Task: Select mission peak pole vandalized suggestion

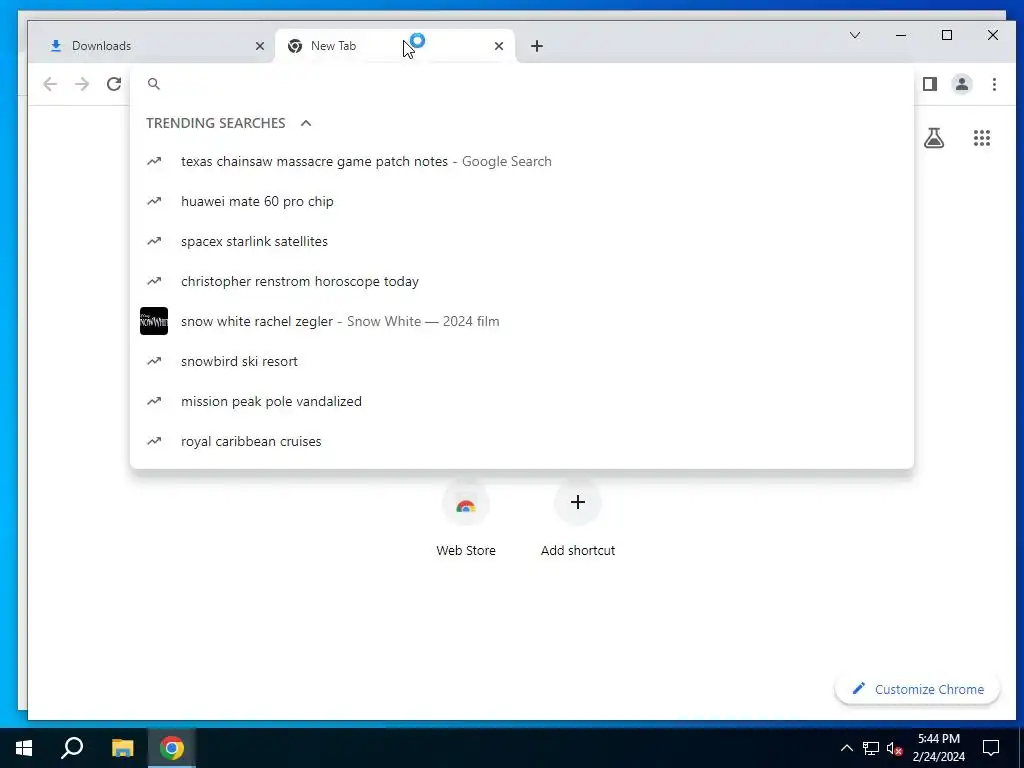Action: coord(522,402)
